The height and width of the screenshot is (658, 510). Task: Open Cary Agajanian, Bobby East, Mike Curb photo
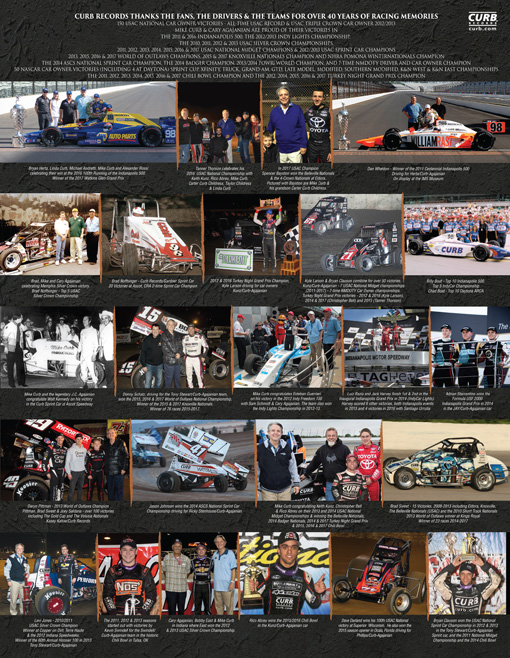tap(199, 574)
